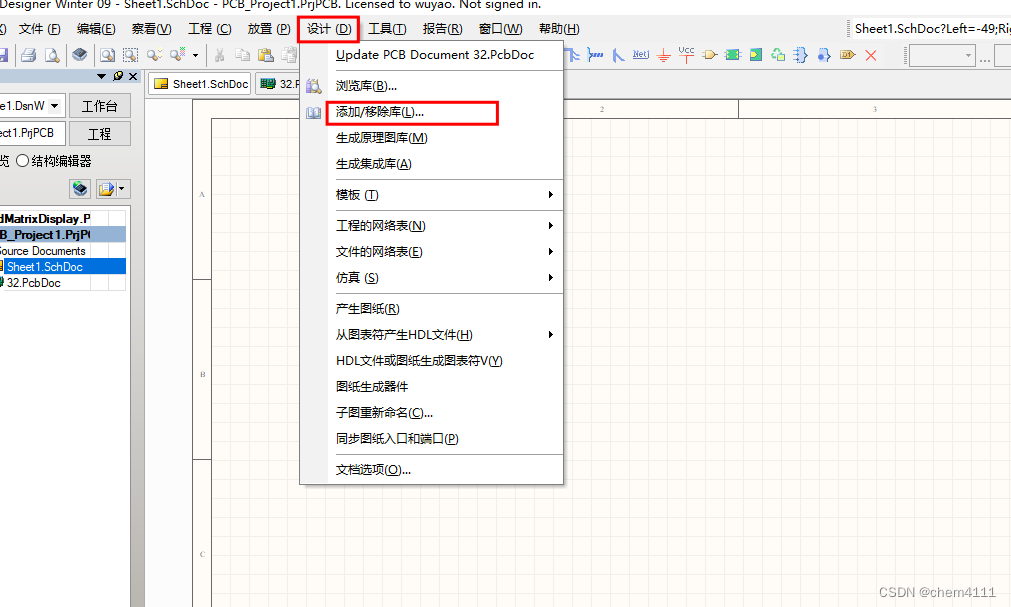The width and height of the screenshot is (1011, 607).
Task: Select the Place Bus tool
Action: pyautogui.click(x=596, y=55)
